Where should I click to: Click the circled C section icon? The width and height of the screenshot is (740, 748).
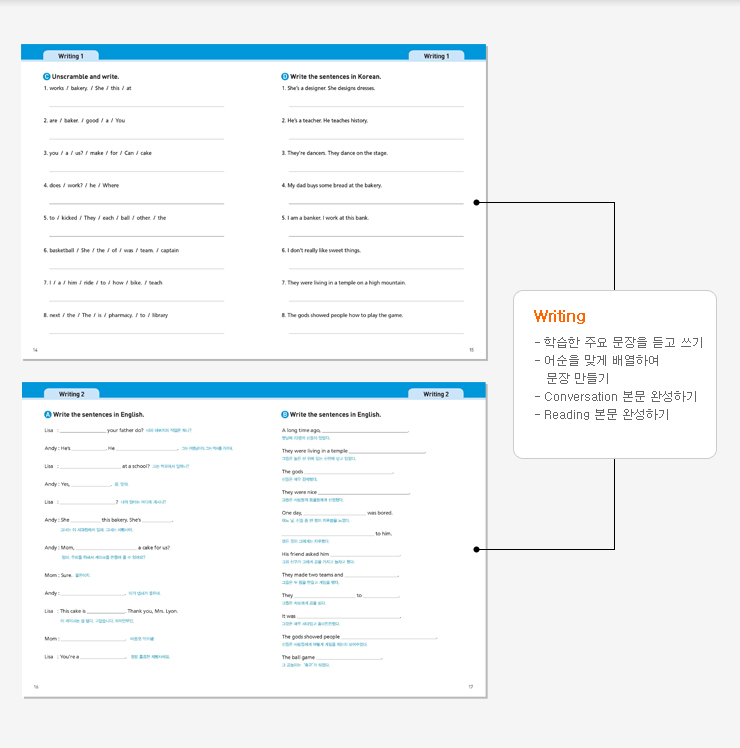click(47, 76)
